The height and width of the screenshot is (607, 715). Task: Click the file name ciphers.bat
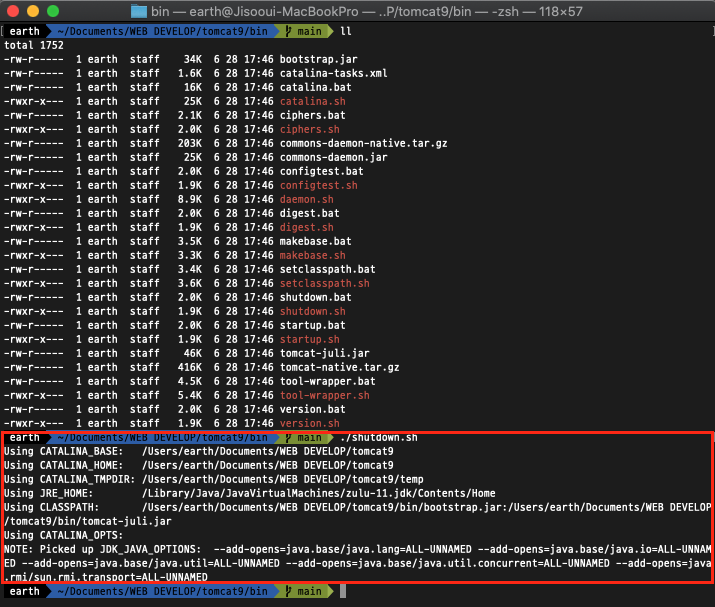coord(312,115)
